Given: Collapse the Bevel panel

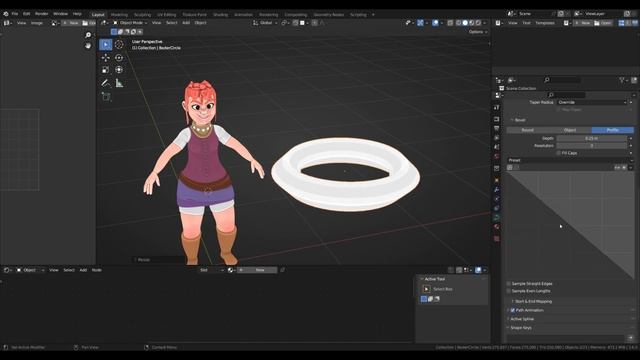Looking at the screenshot, I should coord(519,120).
